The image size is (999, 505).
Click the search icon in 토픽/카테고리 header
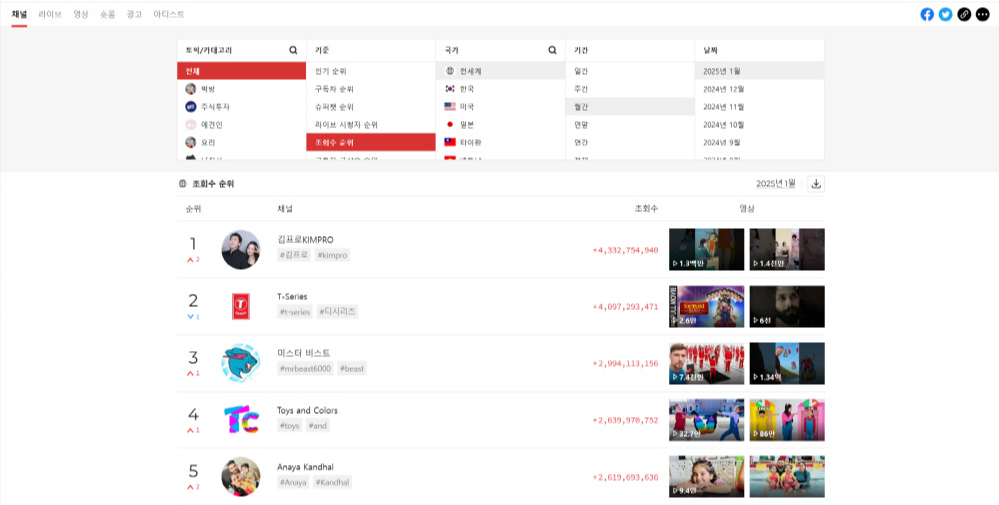[x=293, y=50]
